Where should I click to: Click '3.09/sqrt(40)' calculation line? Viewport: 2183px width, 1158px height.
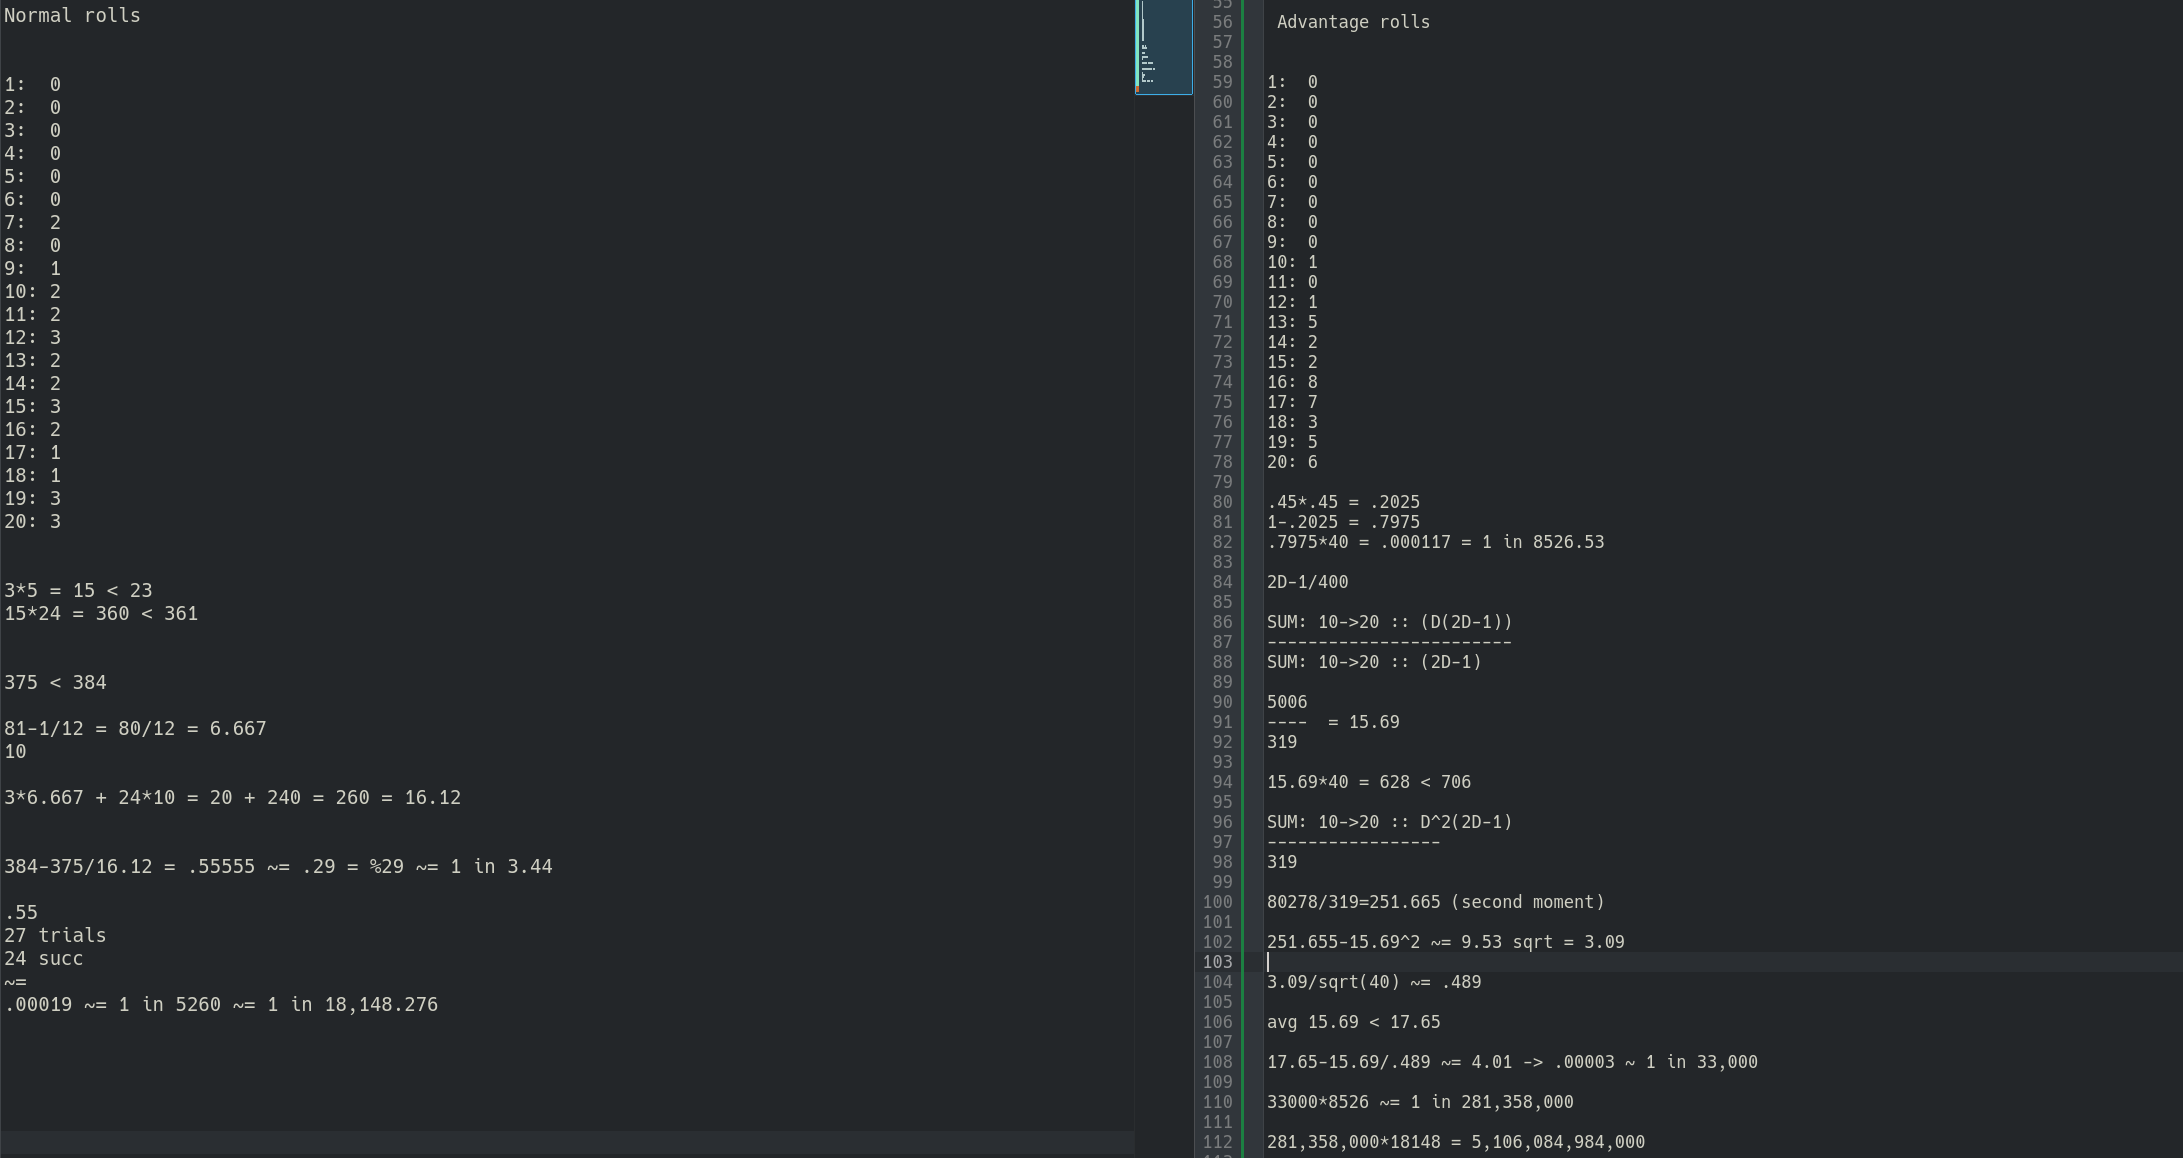pyautogui.click(x=1374, y=982)
